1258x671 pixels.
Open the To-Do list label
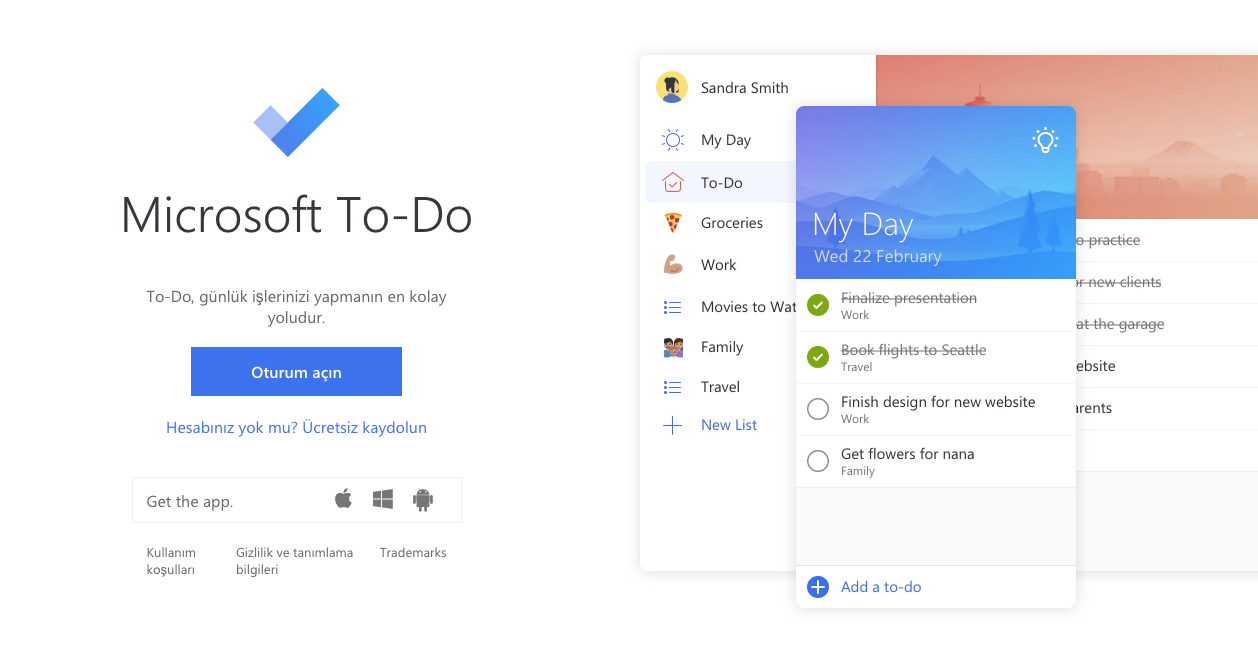click(x=722, y=182)
